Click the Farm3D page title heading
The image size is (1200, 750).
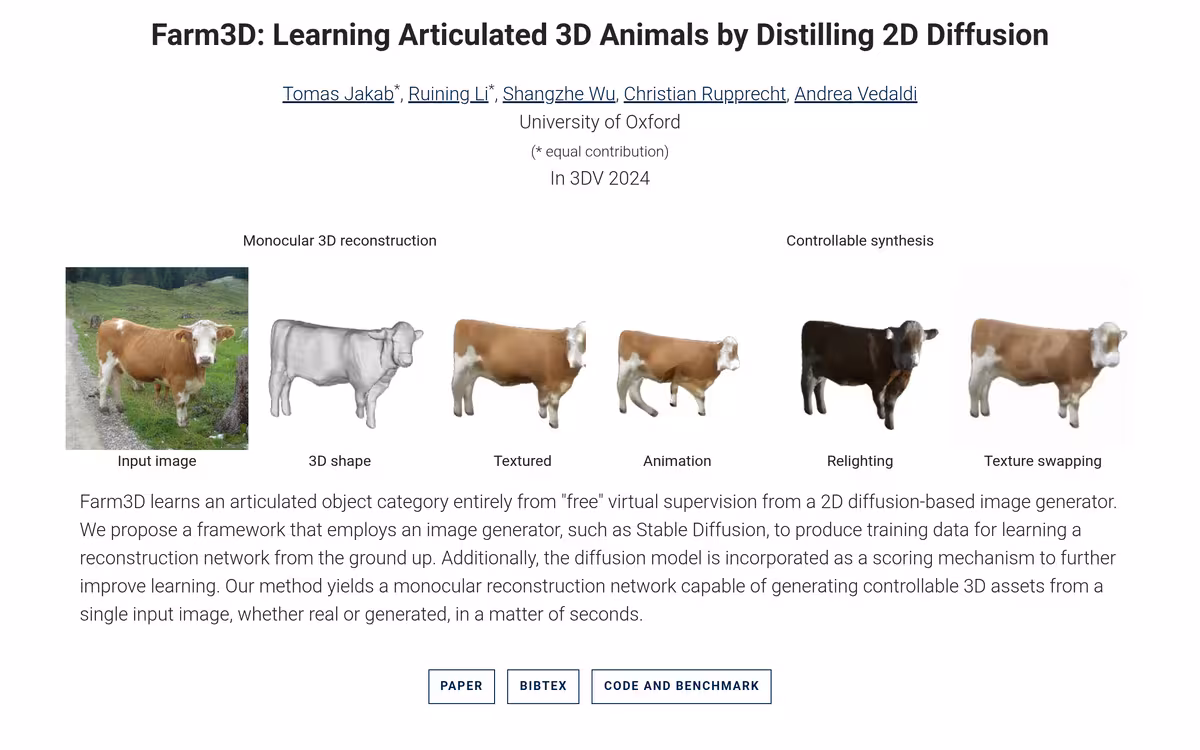pos(600,35)
